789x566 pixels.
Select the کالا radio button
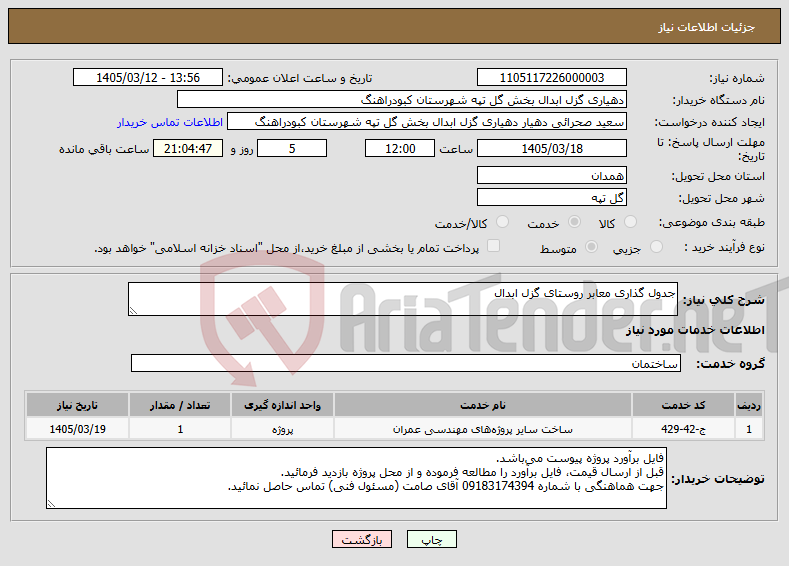(x=630, y=222)
